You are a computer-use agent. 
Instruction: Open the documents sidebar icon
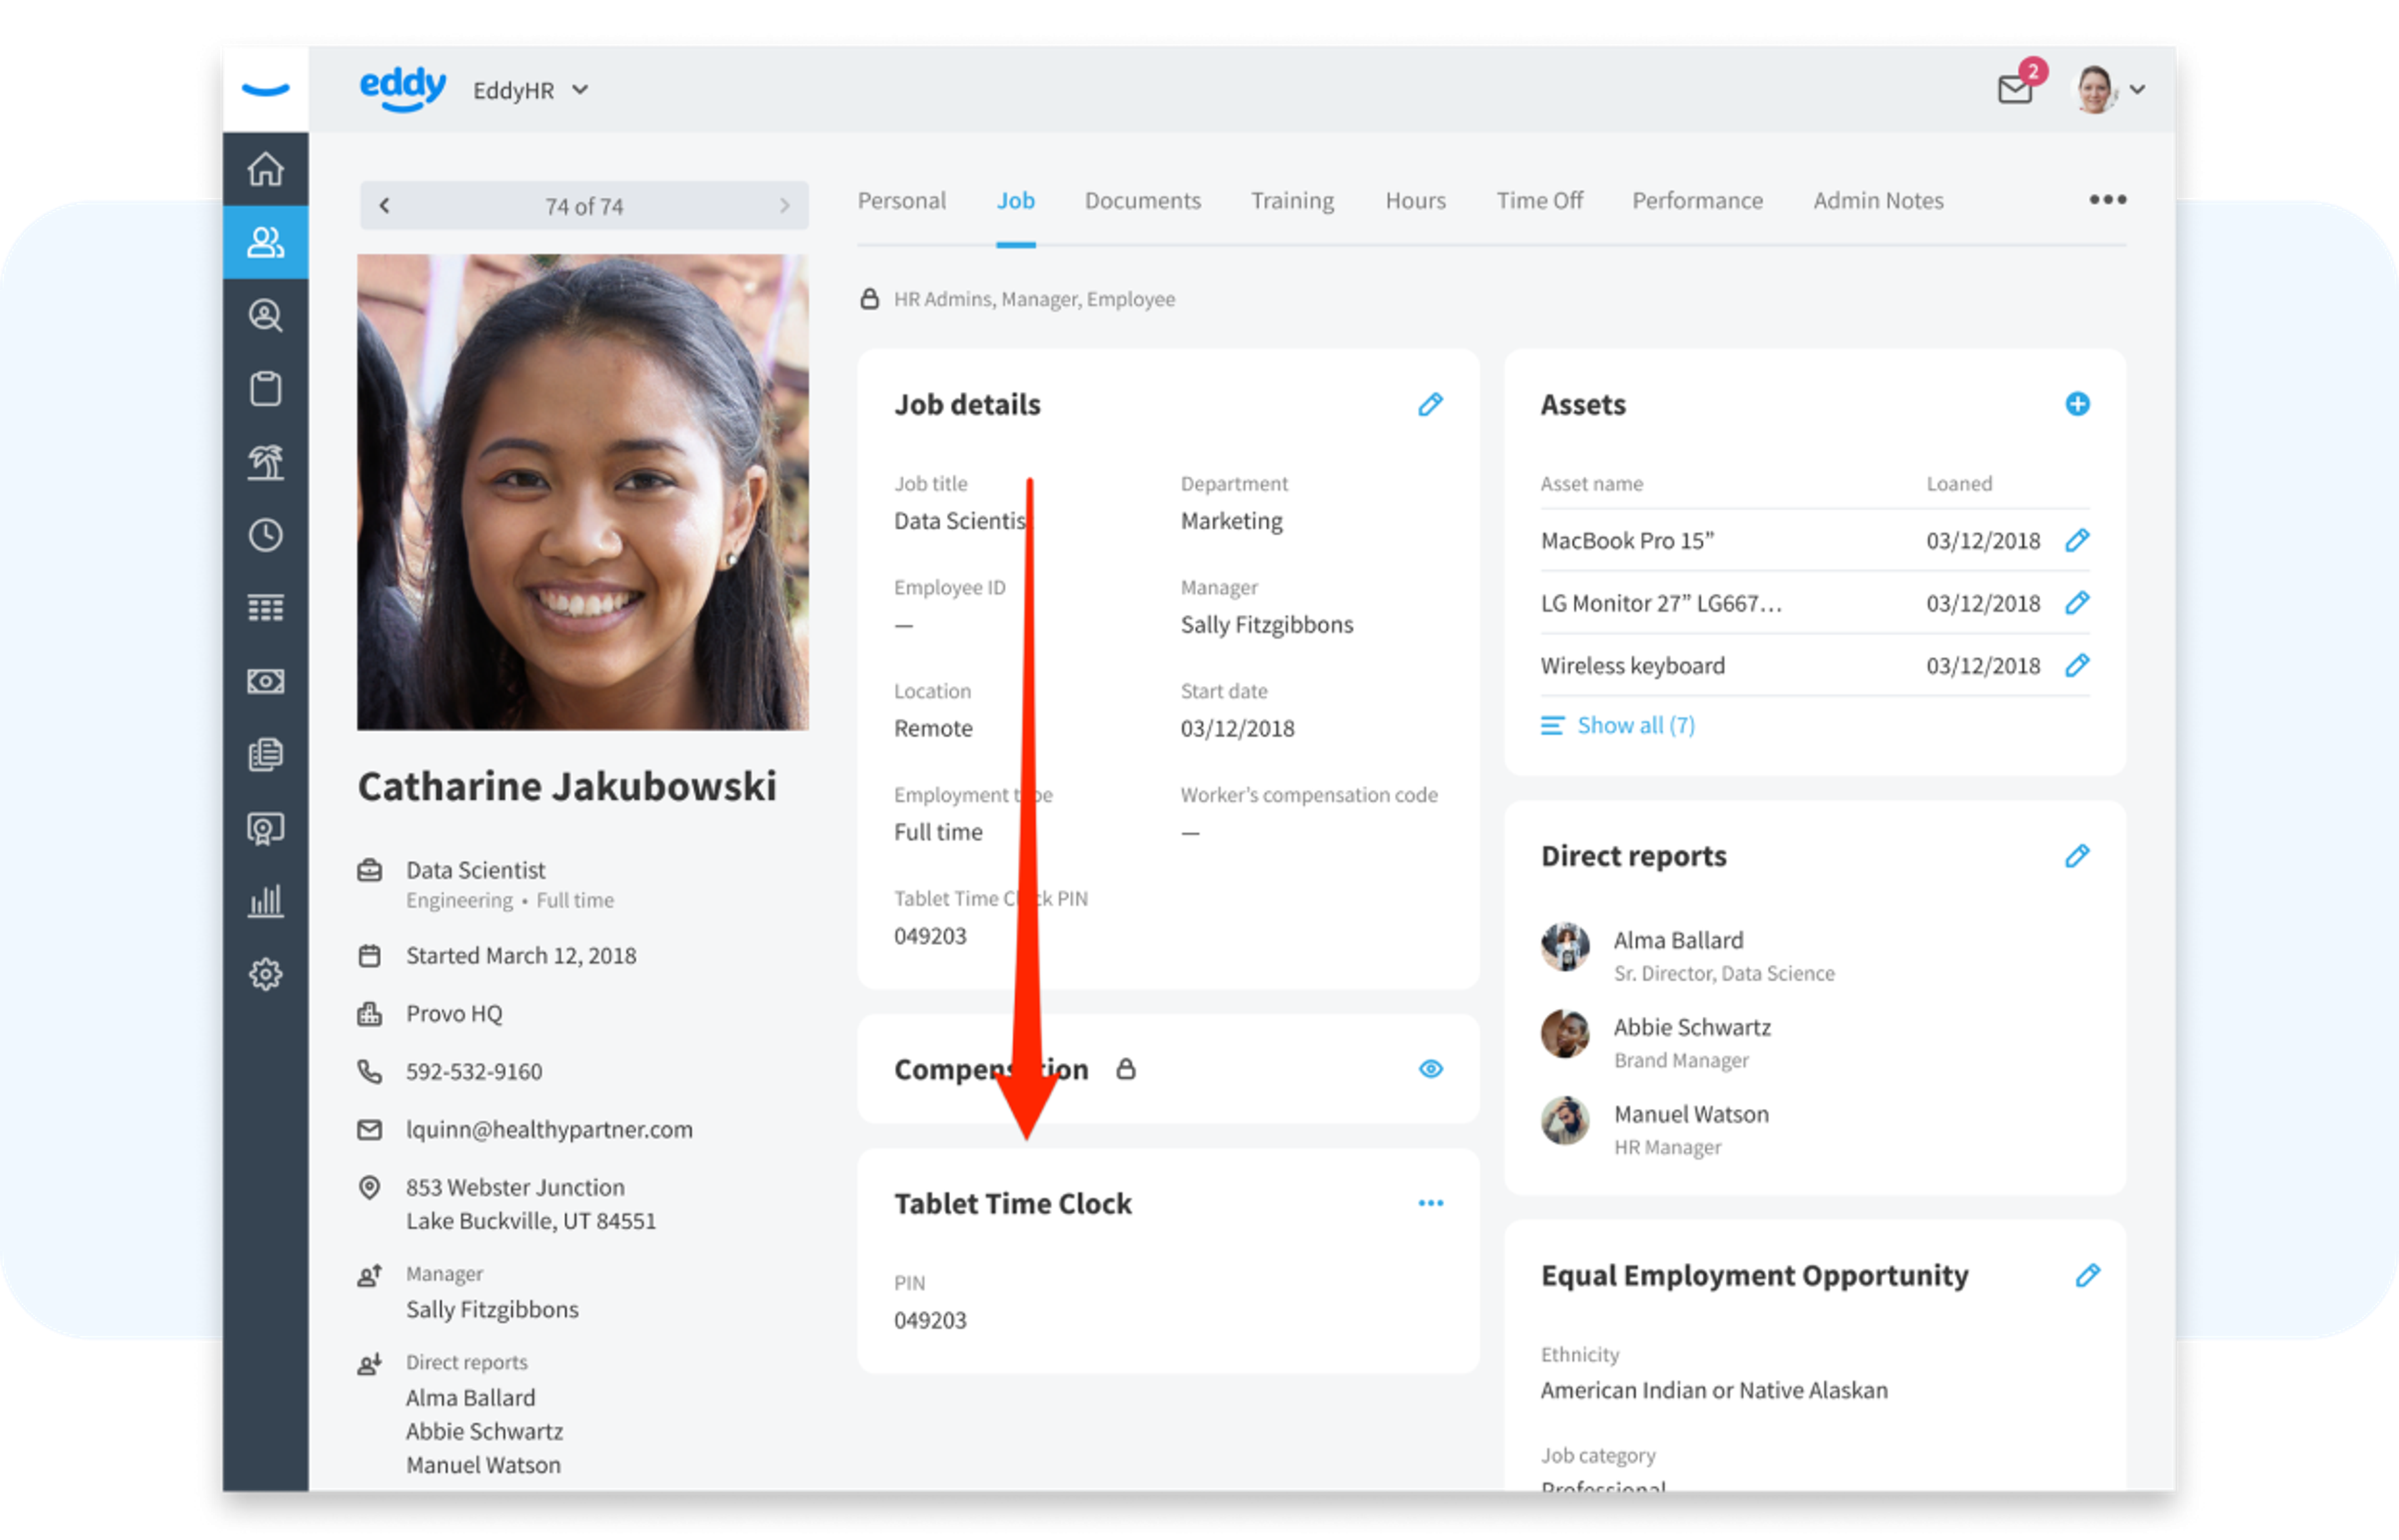tap(265, 754)
